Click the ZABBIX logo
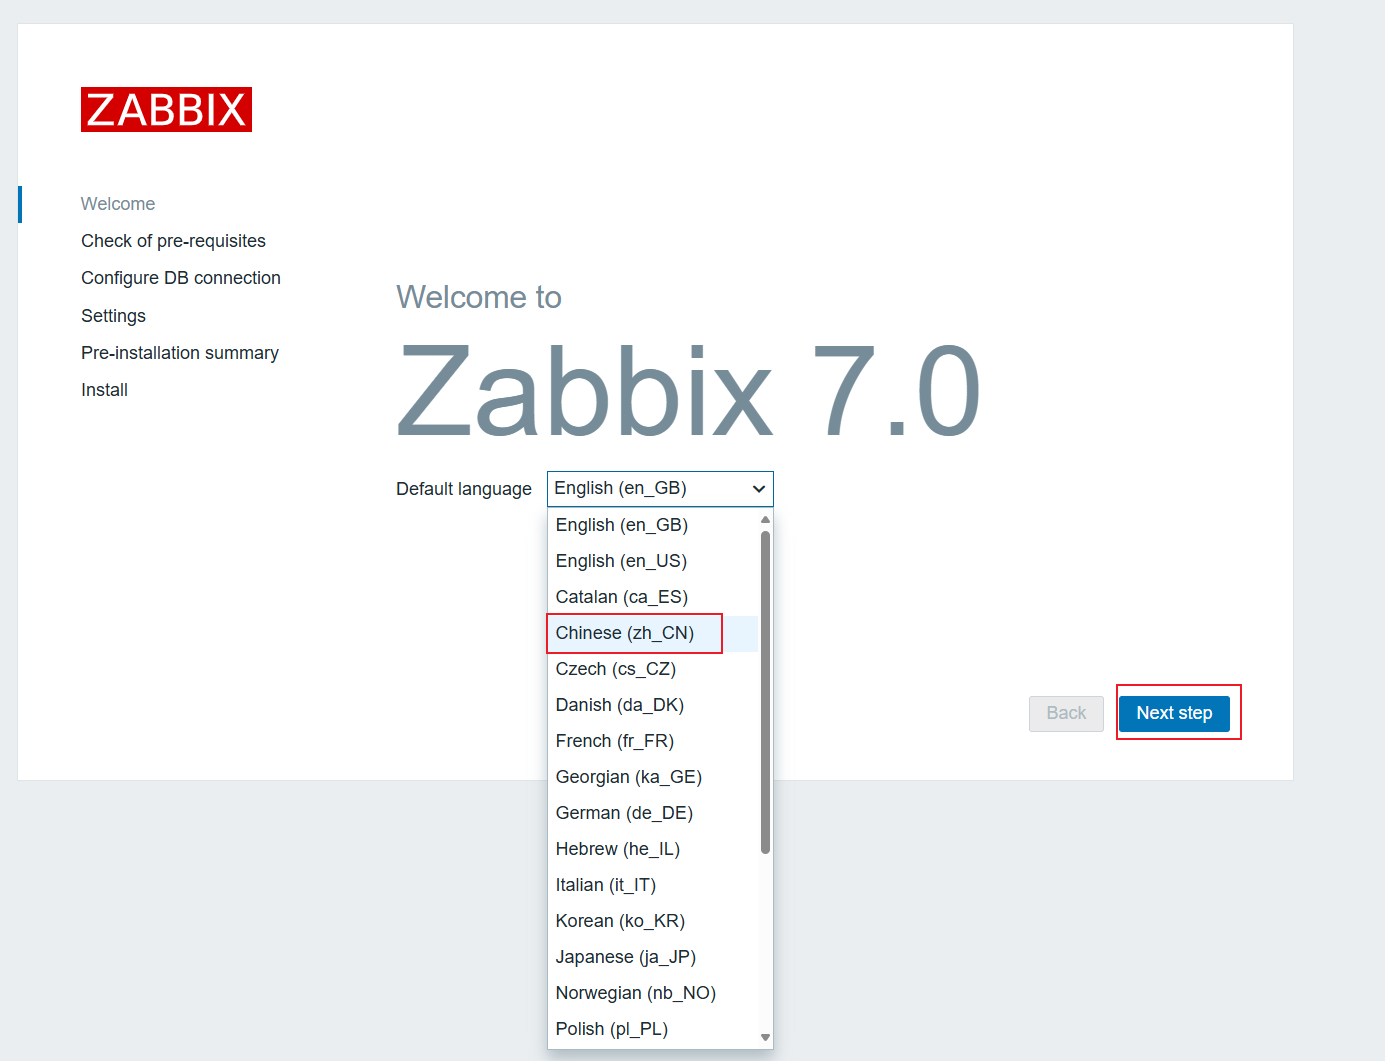The width and height of the screenshot is (1385, 1061). tap(166, 109)
